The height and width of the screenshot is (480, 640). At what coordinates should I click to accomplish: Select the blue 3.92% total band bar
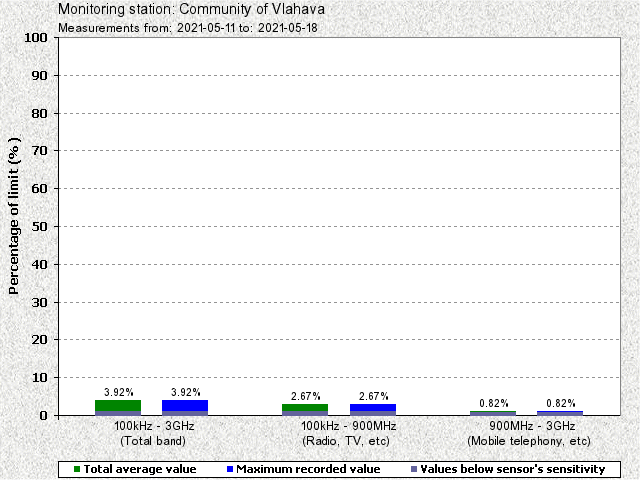[x=185, y=408]
